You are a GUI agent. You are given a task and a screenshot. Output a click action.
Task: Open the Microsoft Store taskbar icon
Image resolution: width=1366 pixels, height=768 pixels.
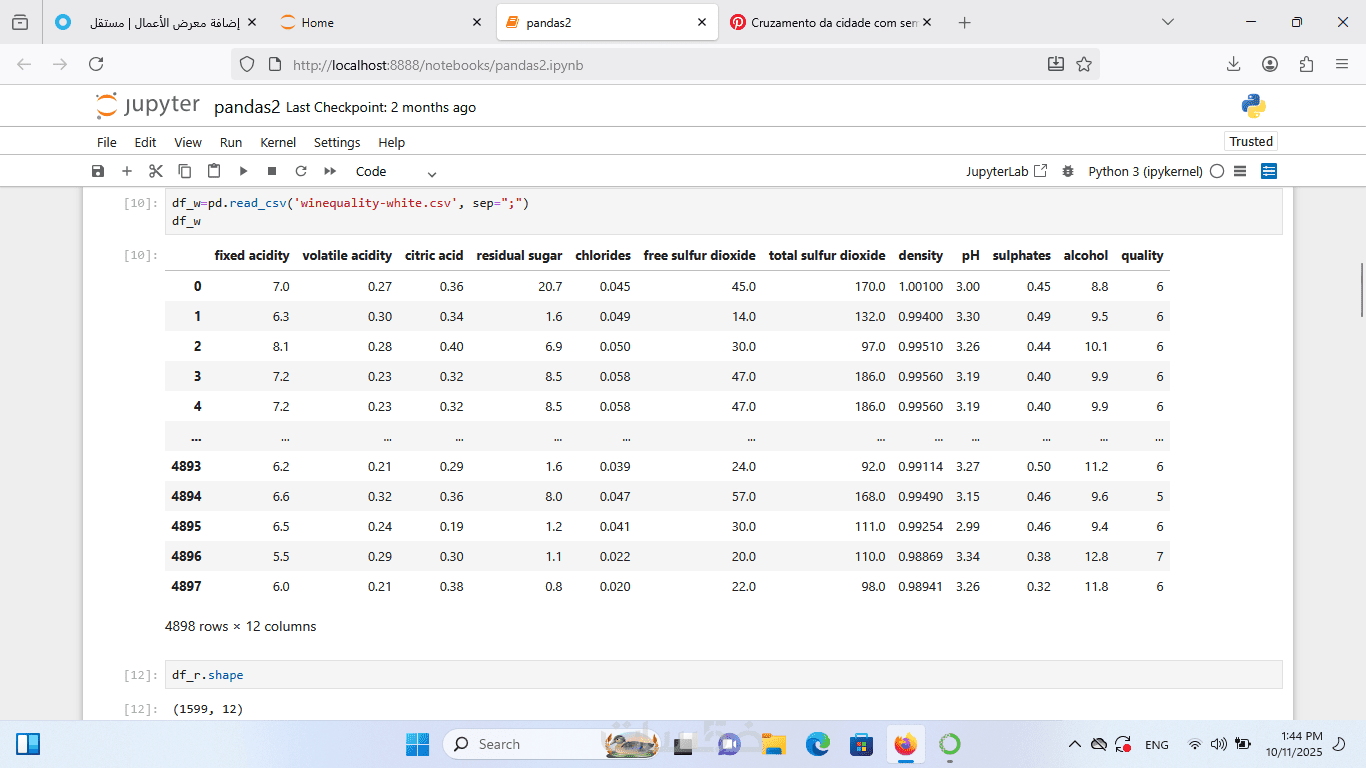click(x=861, y=744)
